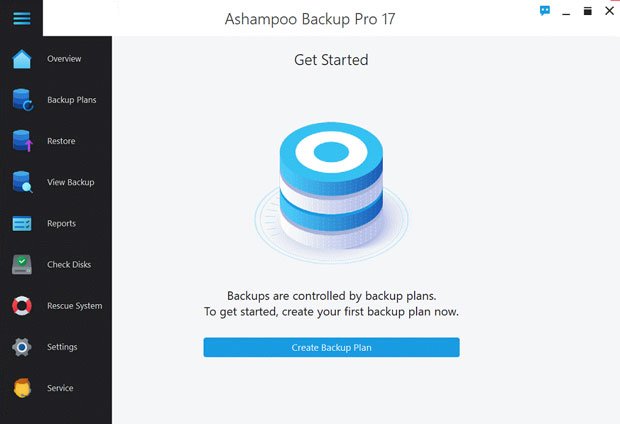Click the View Backup magnifier icon
Viewport: 620px width, 424px height.
point(22,182)
